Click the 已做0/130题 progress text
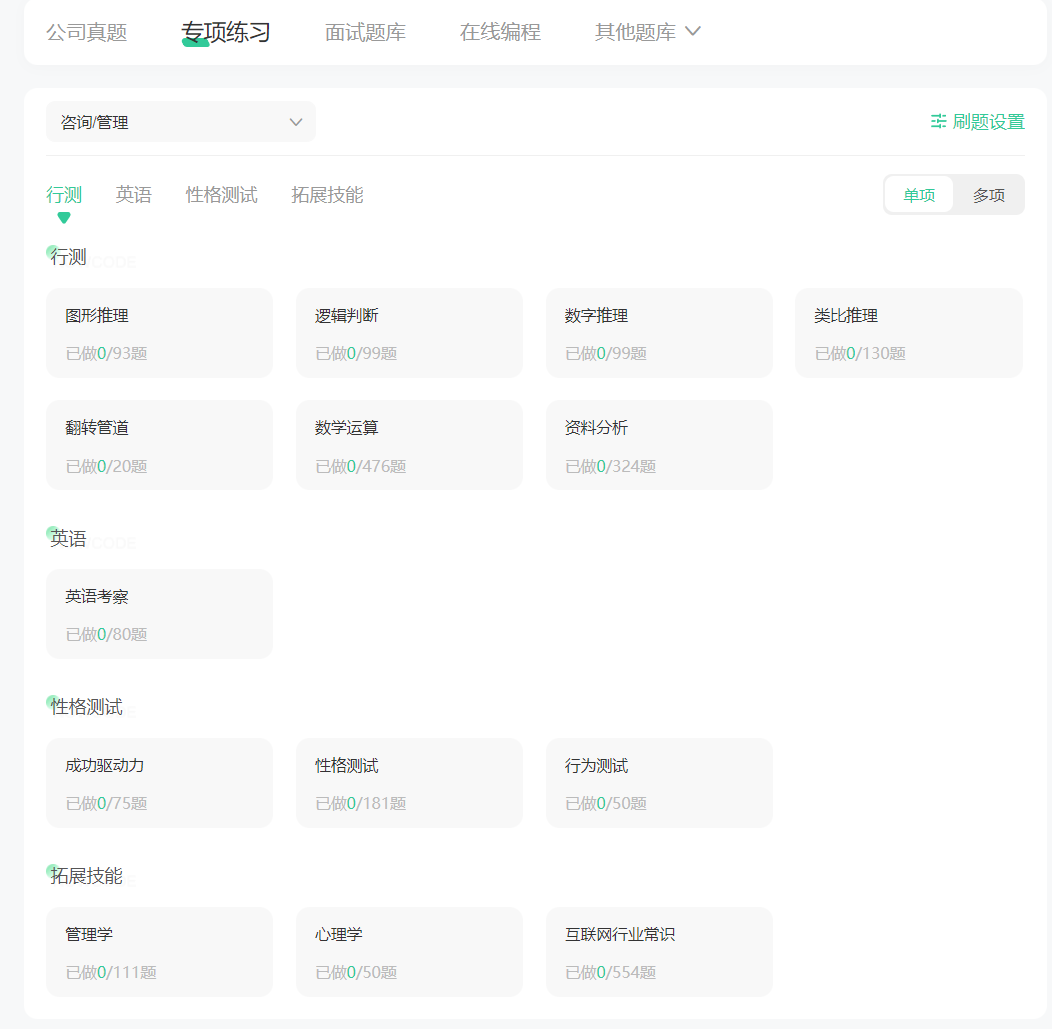The image size is (1052, 1029). tap(860, 354)
